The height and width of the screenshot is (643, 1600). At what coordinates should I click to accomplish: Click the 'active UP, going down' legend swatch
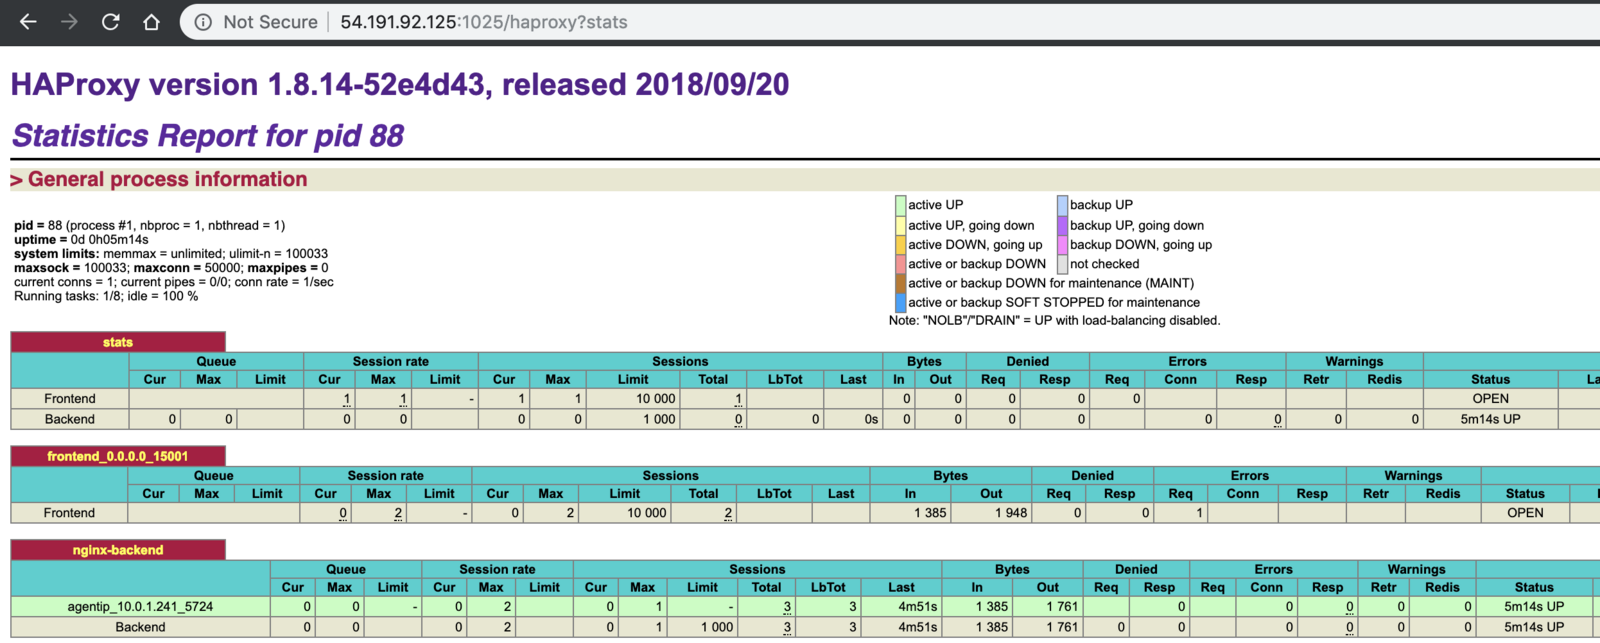(x=900, y=225)
